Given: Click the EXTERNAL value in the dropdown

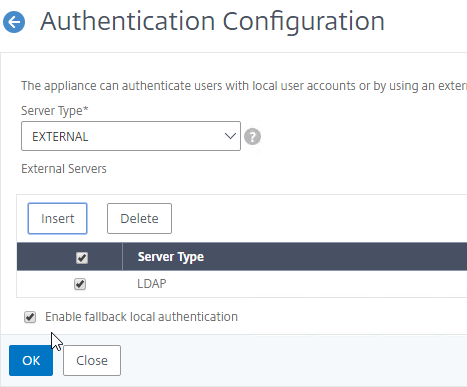Looking at the screenshot, I should [x=60, y=137].
